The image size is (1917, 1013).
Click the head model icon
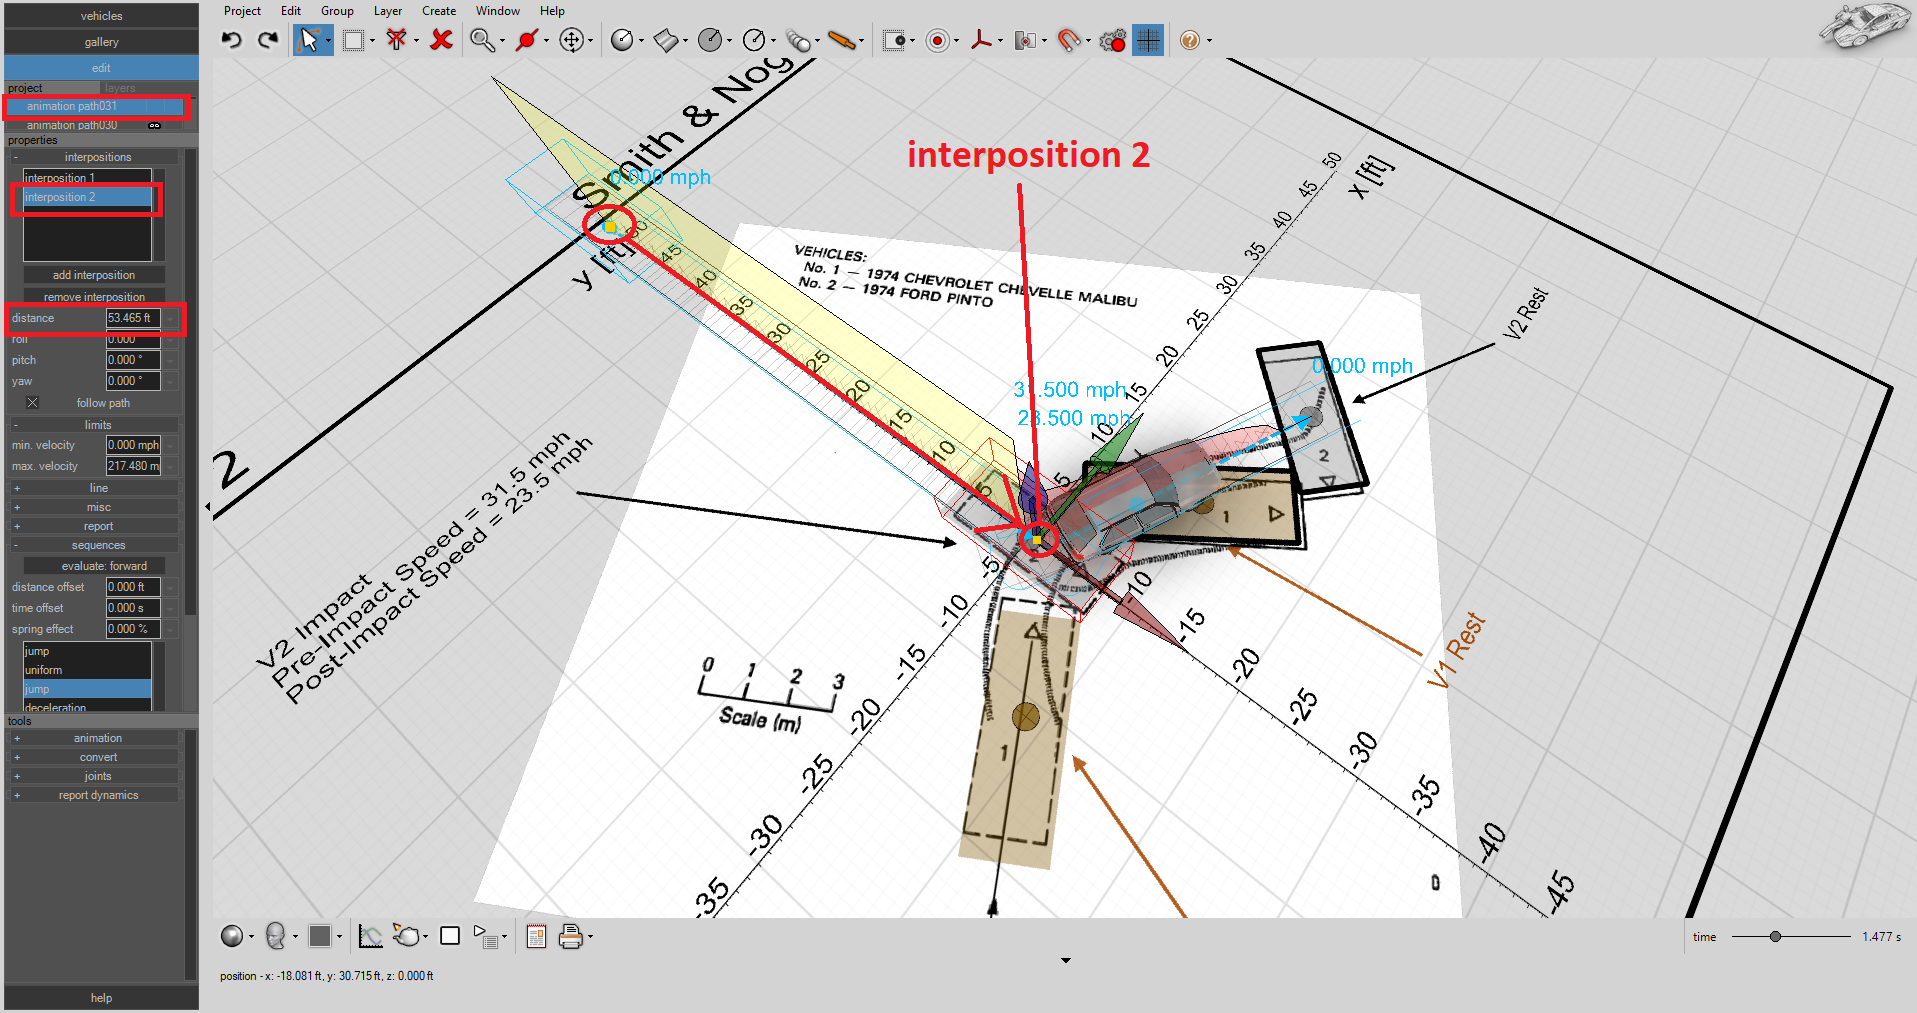(x=276, y=936)
